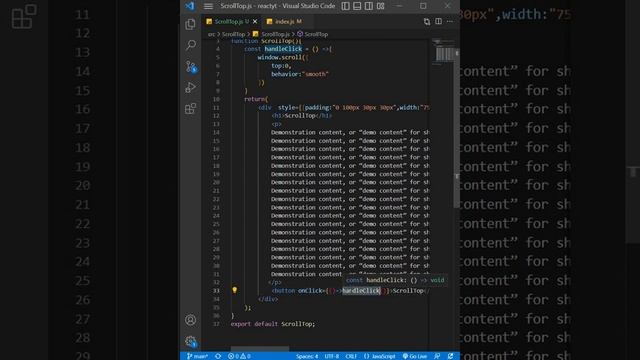Image resolution: width=640 pixels, height=360 pixels.
Task: Click the CRLF line ending indicator
Action: (351, 356)
